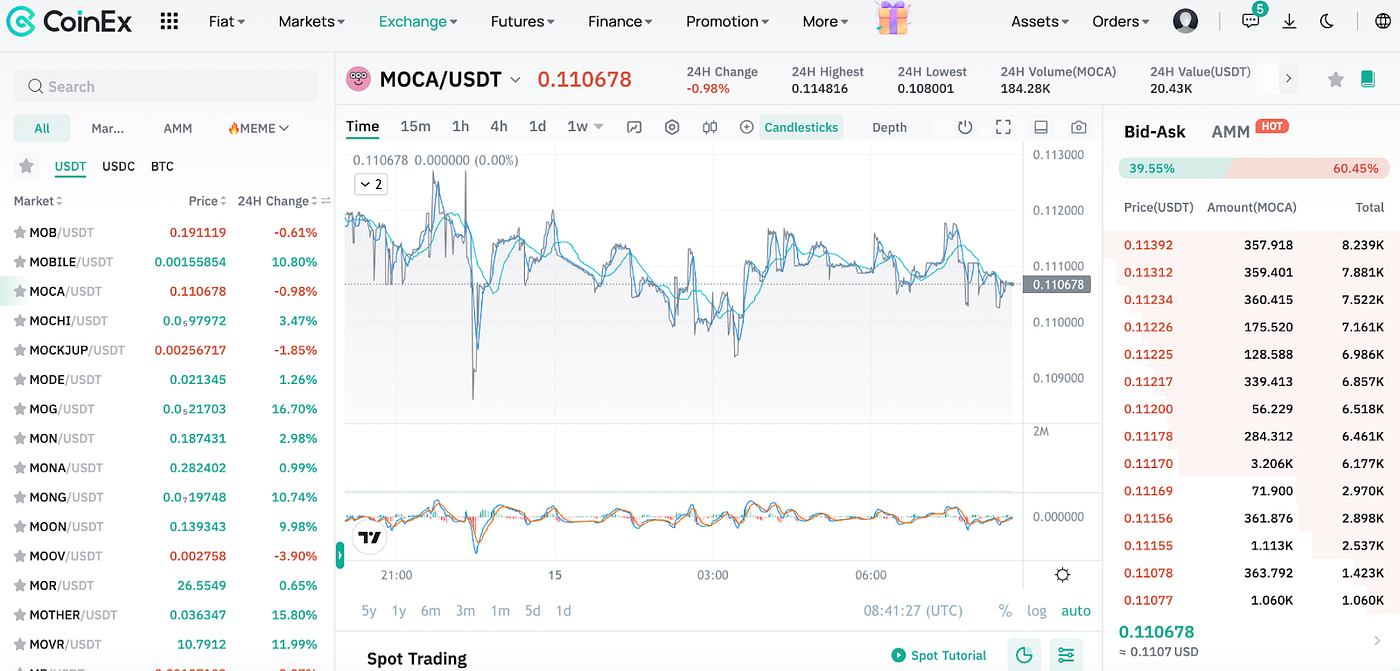Click the indicators plus icon on chart toolbar

pyautogui.click(x=746, y=127)
